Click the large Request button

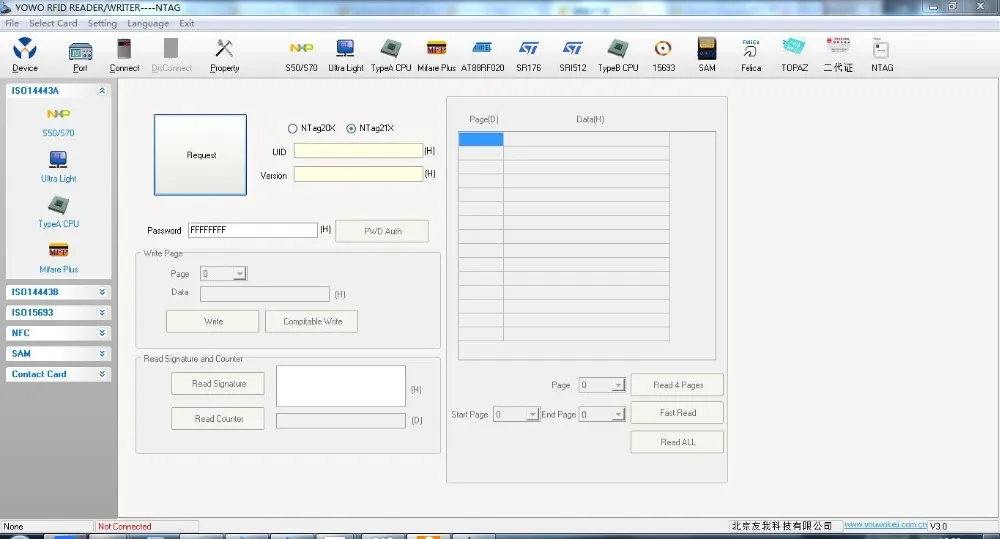pyautogui.click(x=200, y=155)
